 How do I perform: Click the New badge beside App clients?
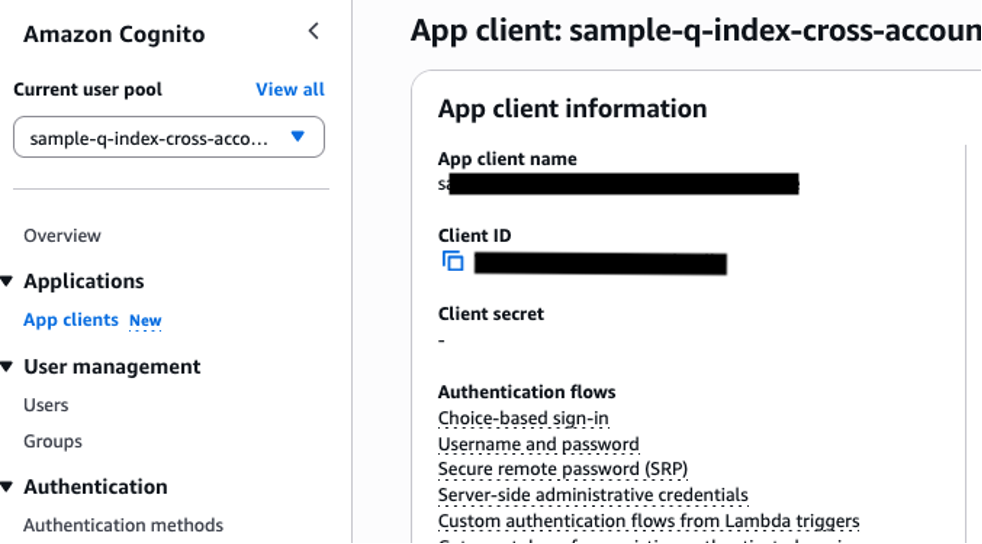point(145,321)
